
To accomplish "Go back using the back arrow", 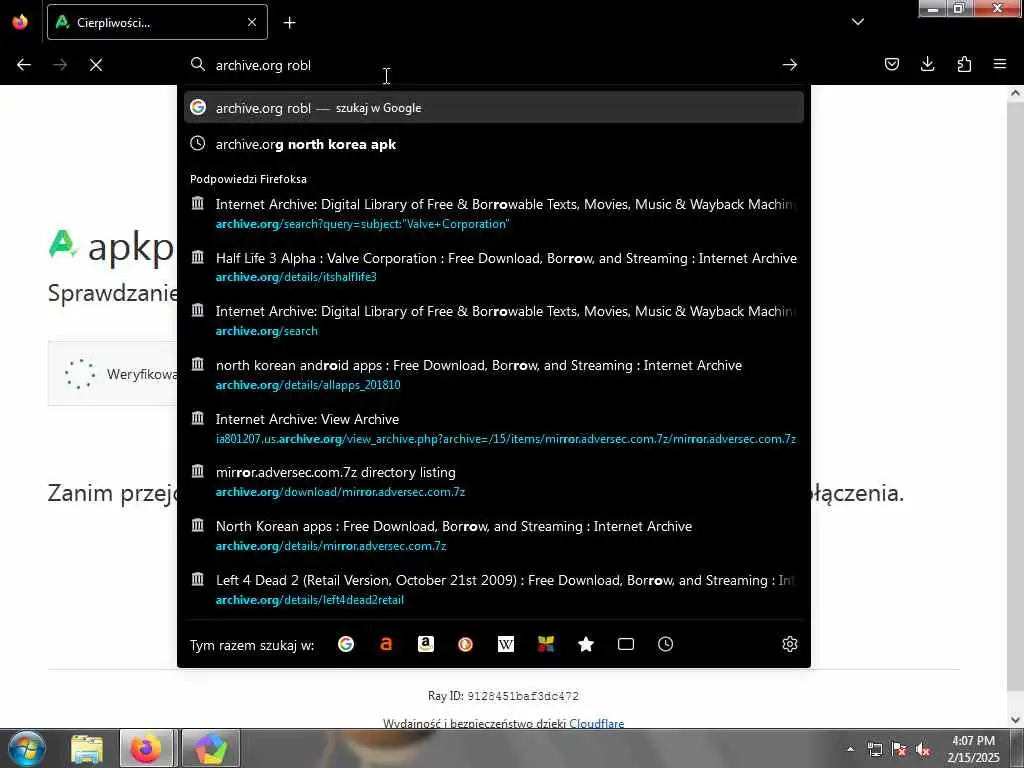I will (24, 65).
